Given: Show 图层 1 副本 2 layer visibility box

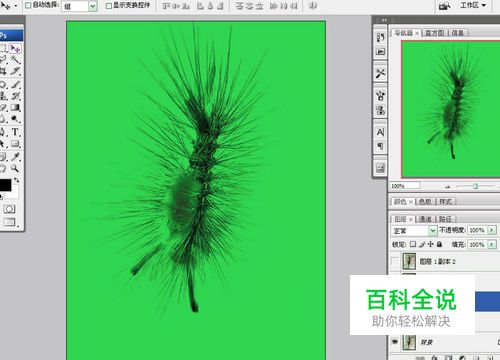Looking at the screenshot, I should 395,261.
